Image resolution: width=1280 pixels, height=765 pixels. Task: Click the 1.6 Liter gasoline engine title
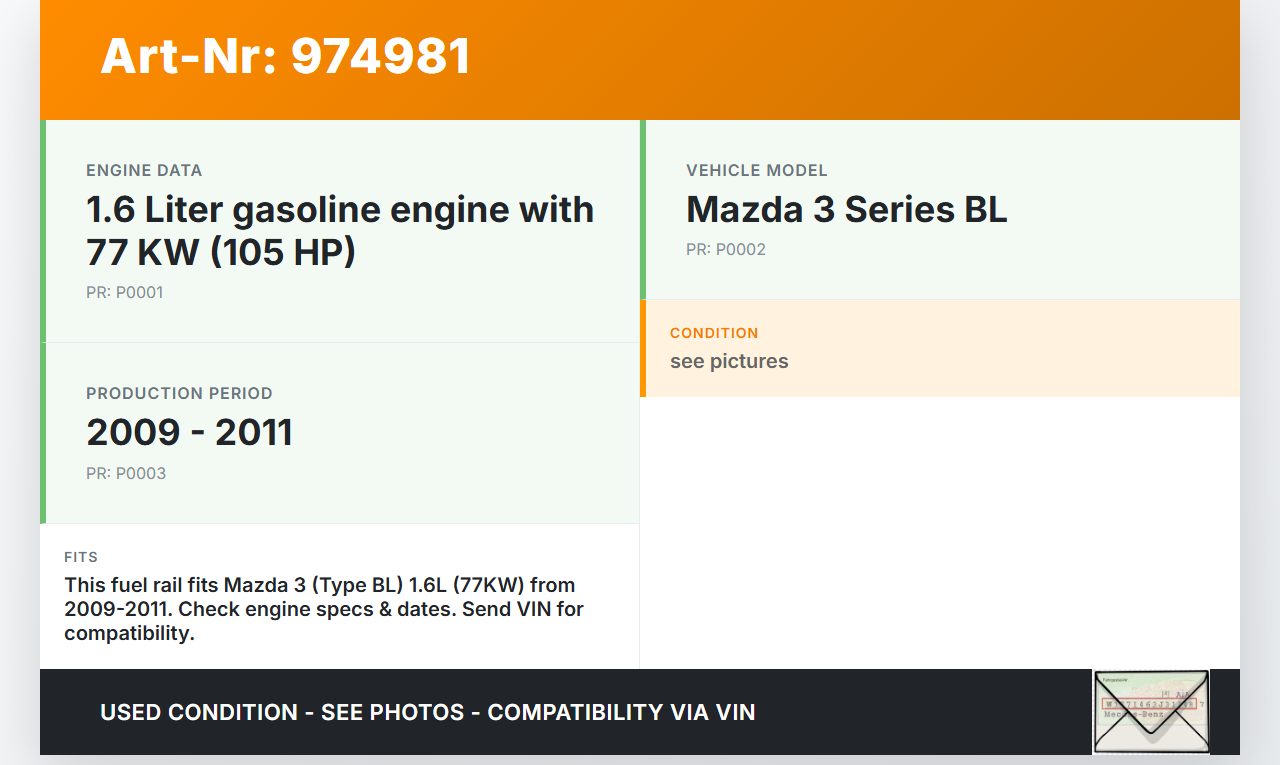click(x=340, y=231)
